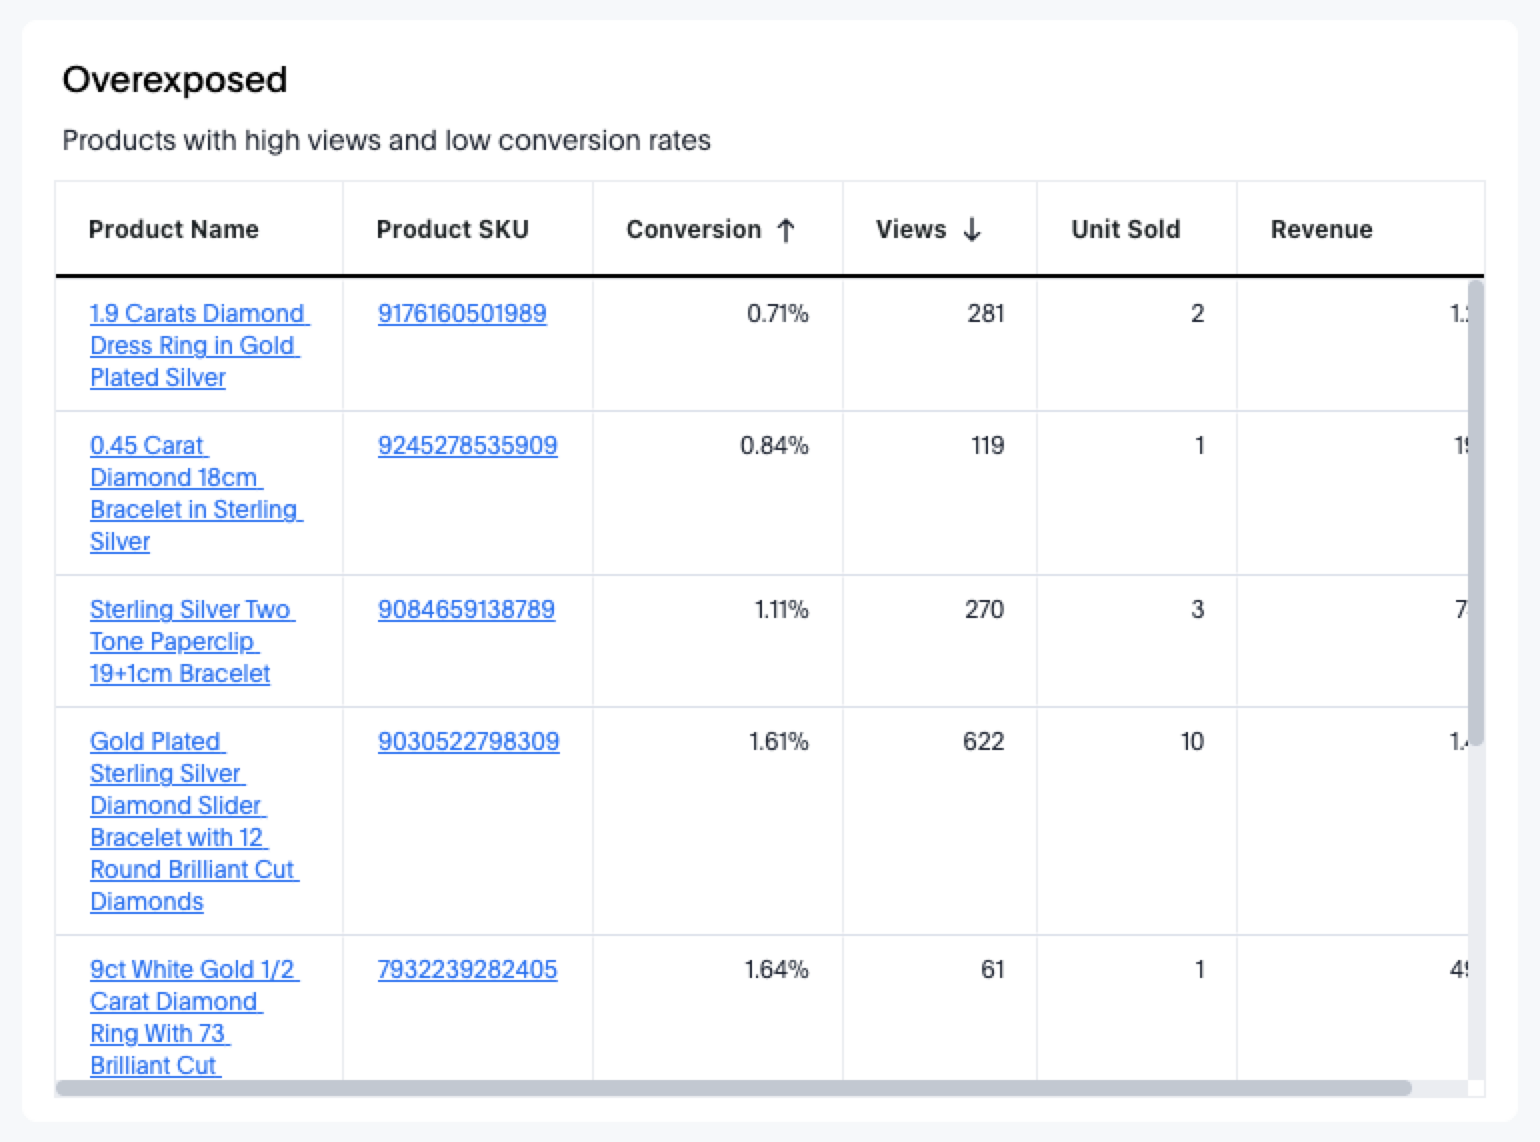Click SKU 9176160501989

pos(462,314)
